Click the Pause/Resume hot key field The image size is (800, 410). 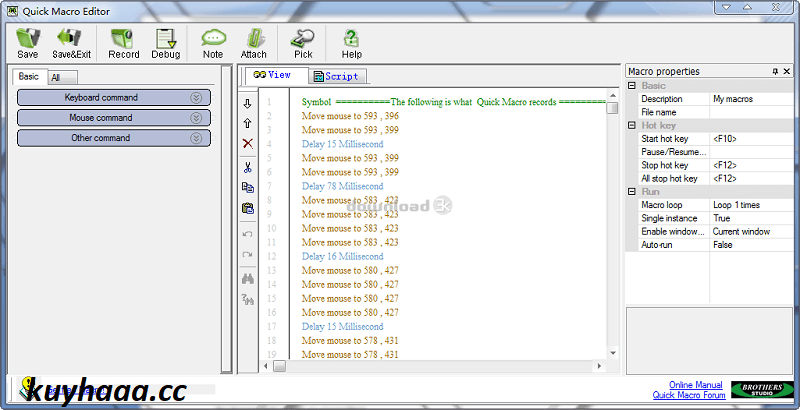tap(751, 152)
